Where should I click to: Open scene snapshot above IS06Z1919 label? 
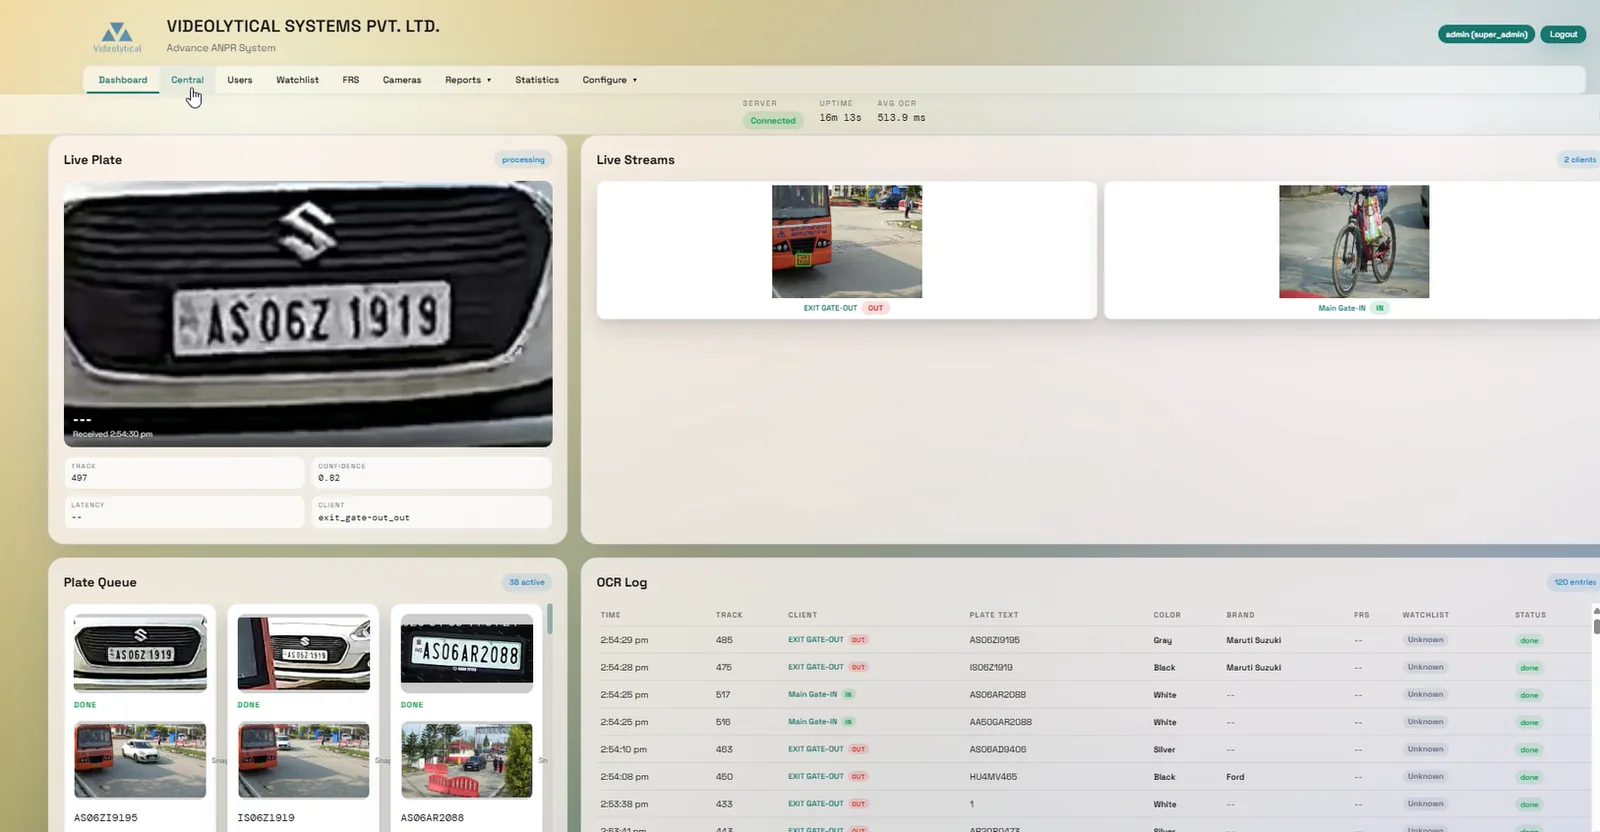click(304, 760)
